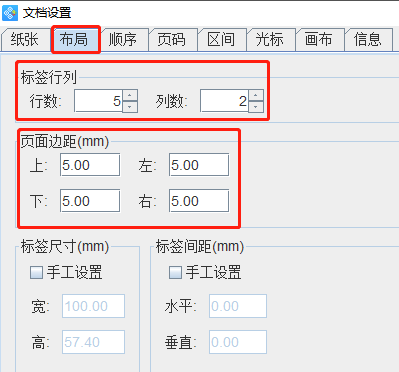Click the 右 page margin field
399x372 pixels.
pyautogui.click(x=199, y=201)
